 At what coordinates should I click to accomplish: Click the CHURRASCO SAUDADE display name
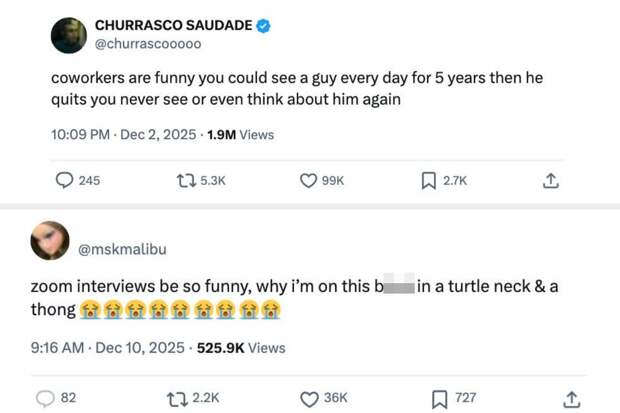click(x=173, y=25)
